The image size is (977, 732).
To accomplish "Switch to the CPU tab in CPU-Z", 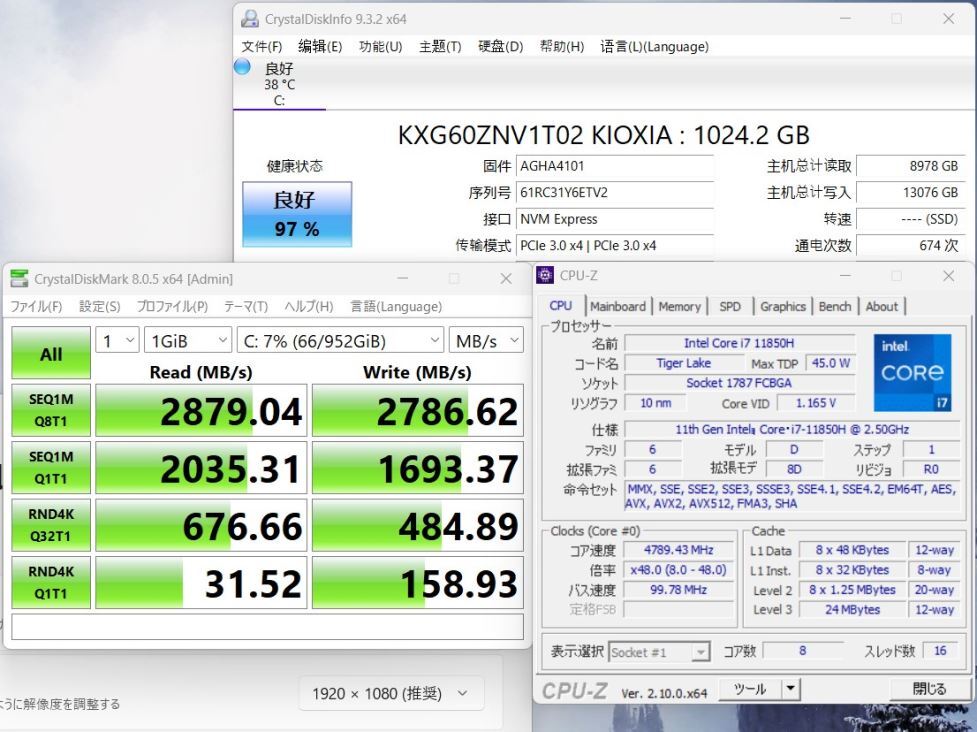I will tap(561, 306).
